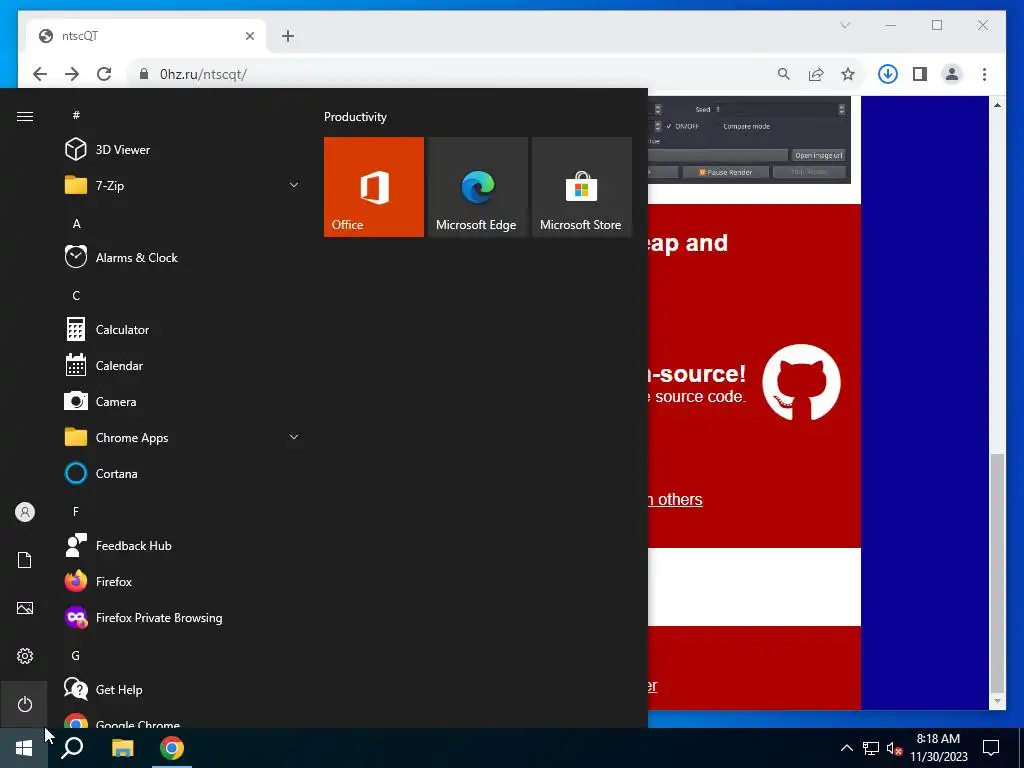
Task: Open Chrome downloads icon
Action: click(x=888, y=74)
